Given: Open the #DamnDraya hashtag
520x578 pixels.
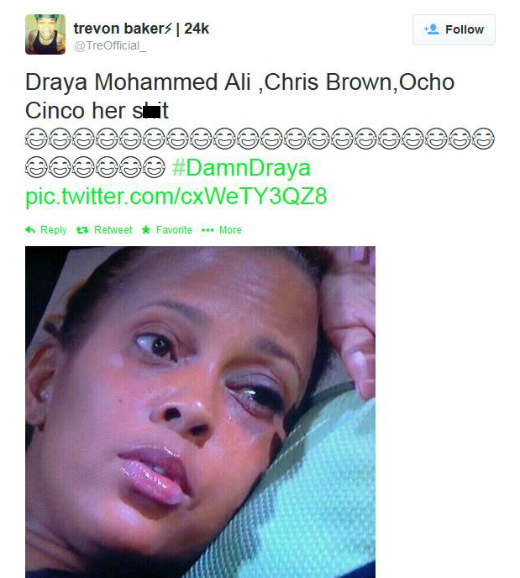Looking at the screenshot, I should coord(241,168).
